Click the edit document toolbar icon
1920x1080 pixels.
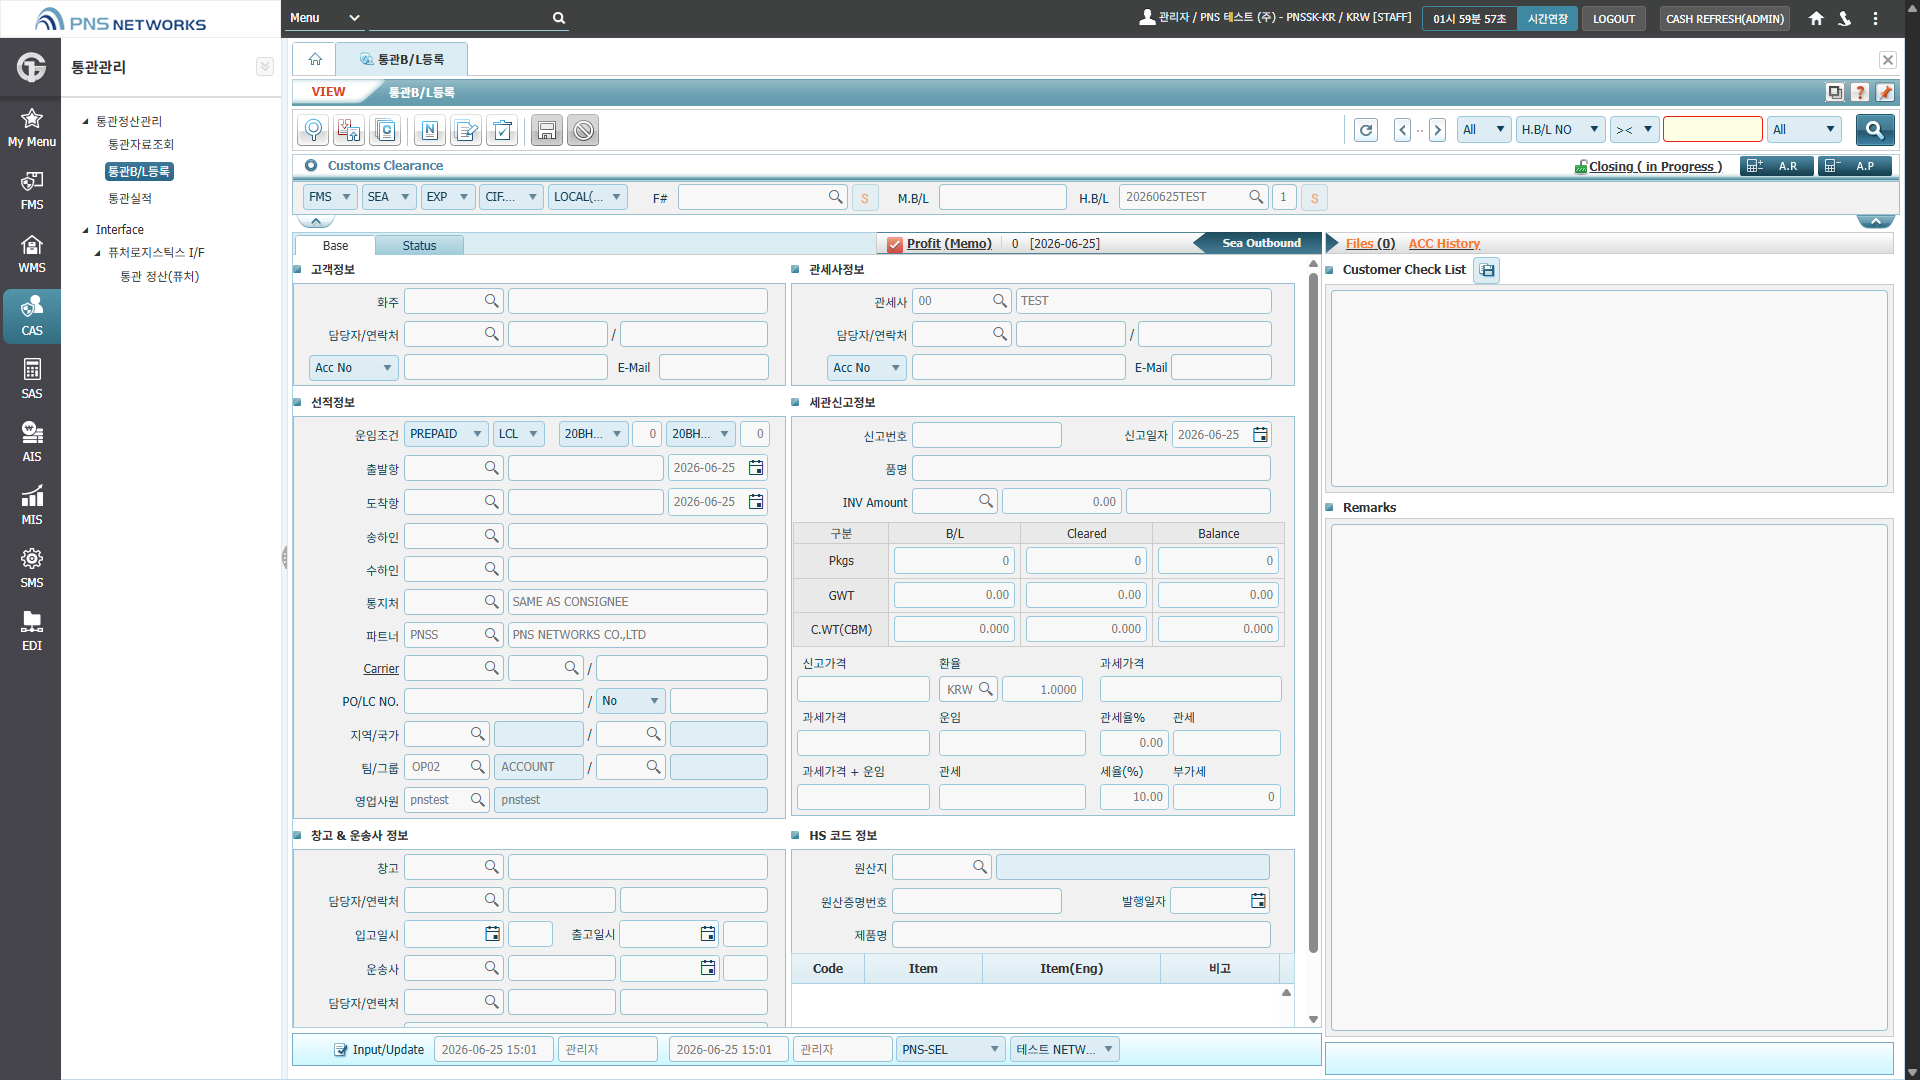(x=466, y=130)
